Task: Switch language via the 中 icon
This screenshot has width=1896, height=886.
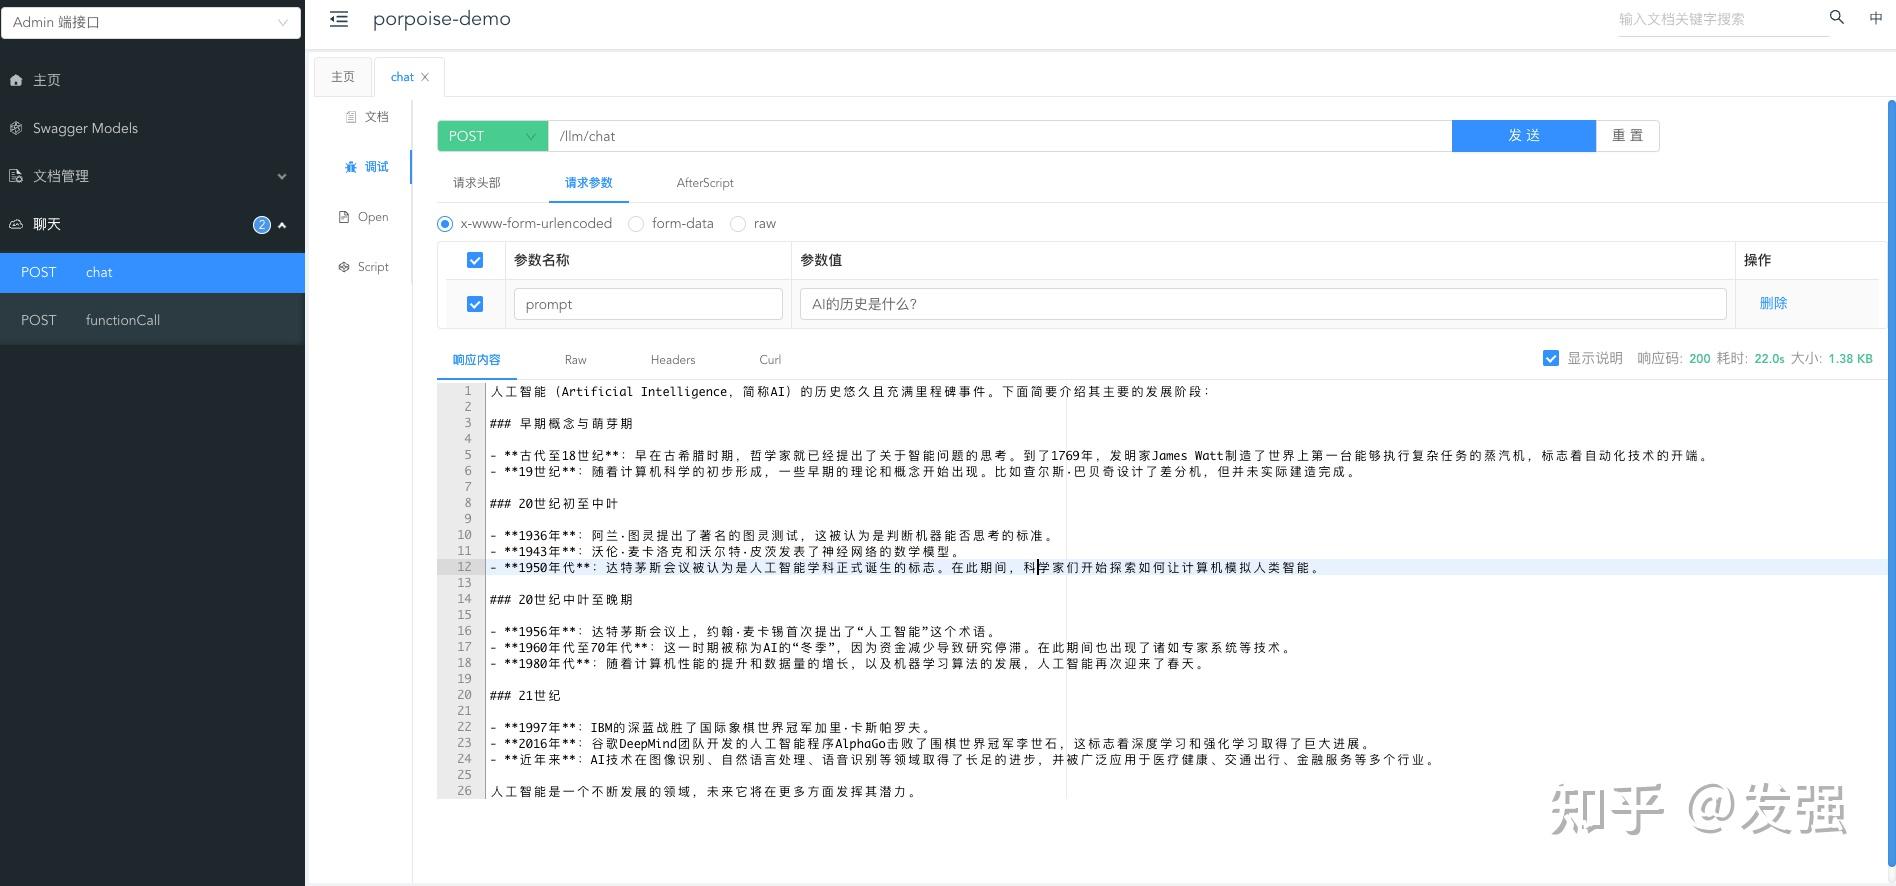Action: [x=1876, y=18]
